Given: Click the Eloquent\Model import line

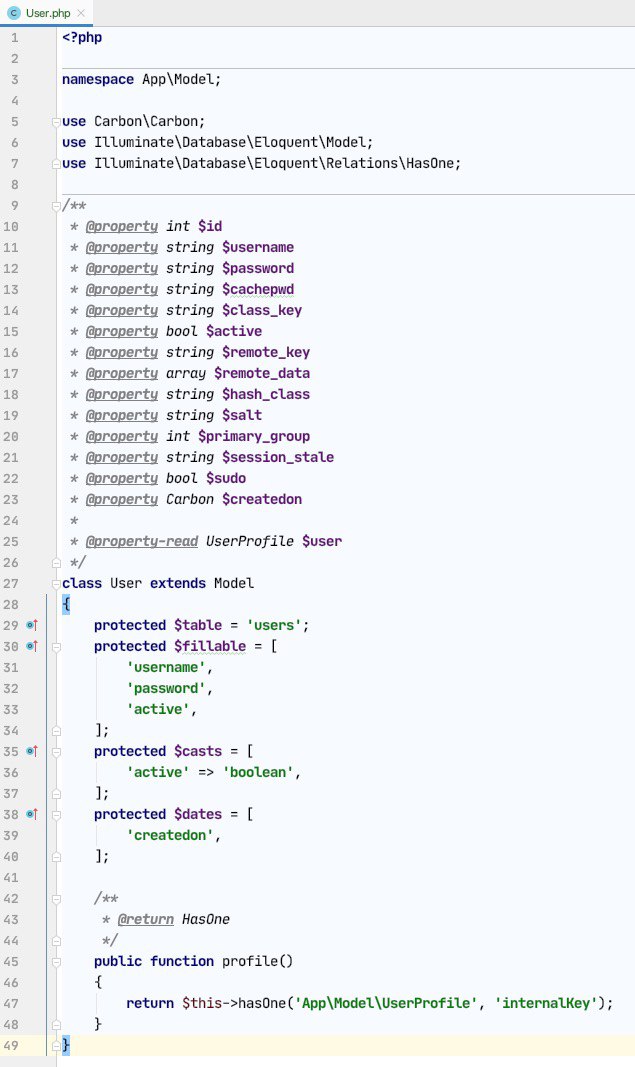Looking at the screenshot, I should 217,142.
